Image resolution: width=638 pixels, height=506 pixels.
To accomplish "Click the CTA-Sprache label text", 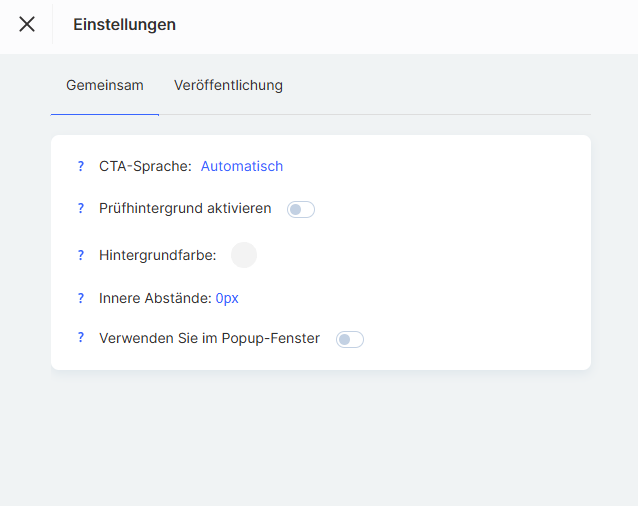I will [x=145, y=166].
